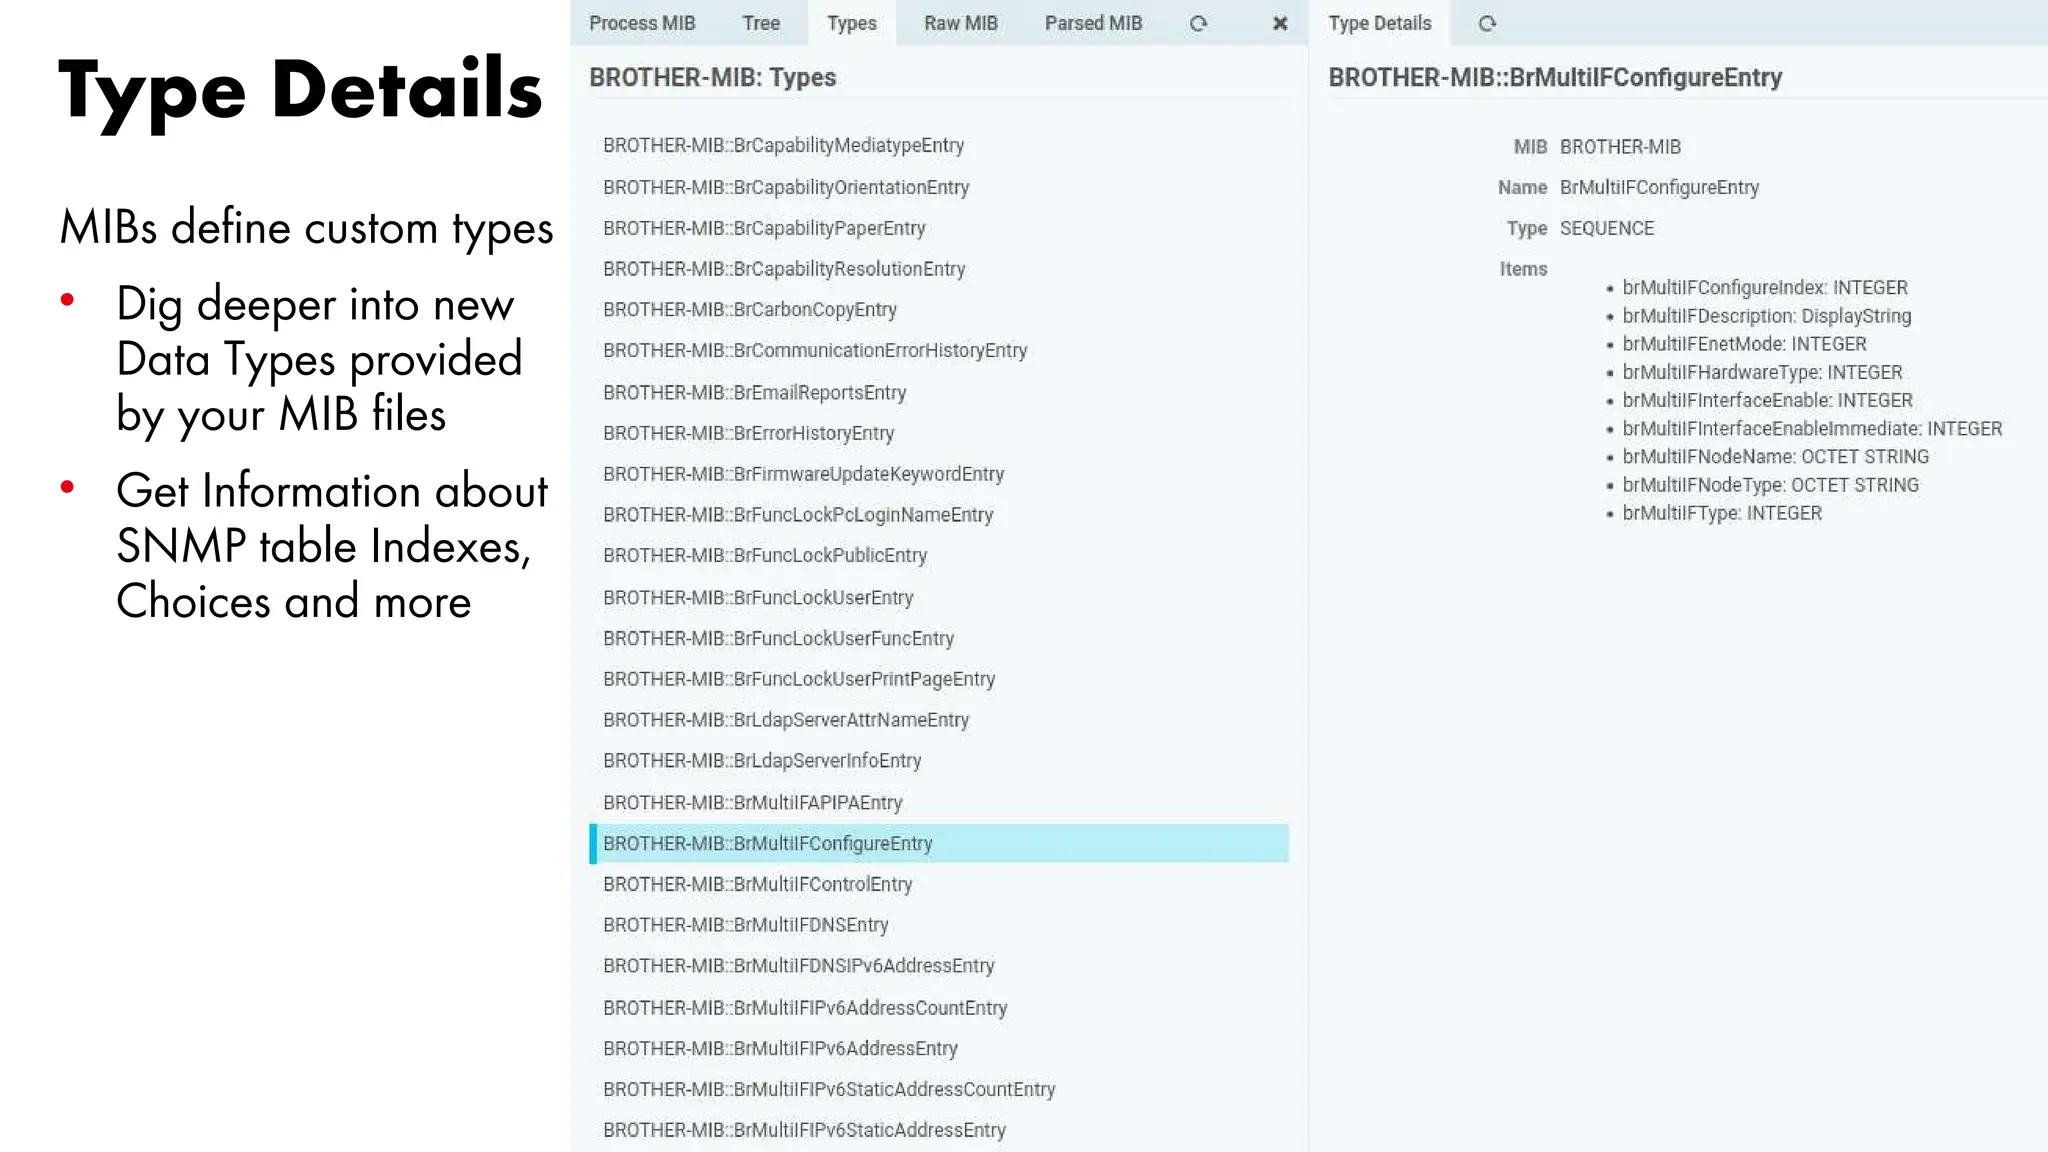2048x1152 pixels.
Task: Open BrErrorHistoryEntry row
Action: tap(939, 433)
